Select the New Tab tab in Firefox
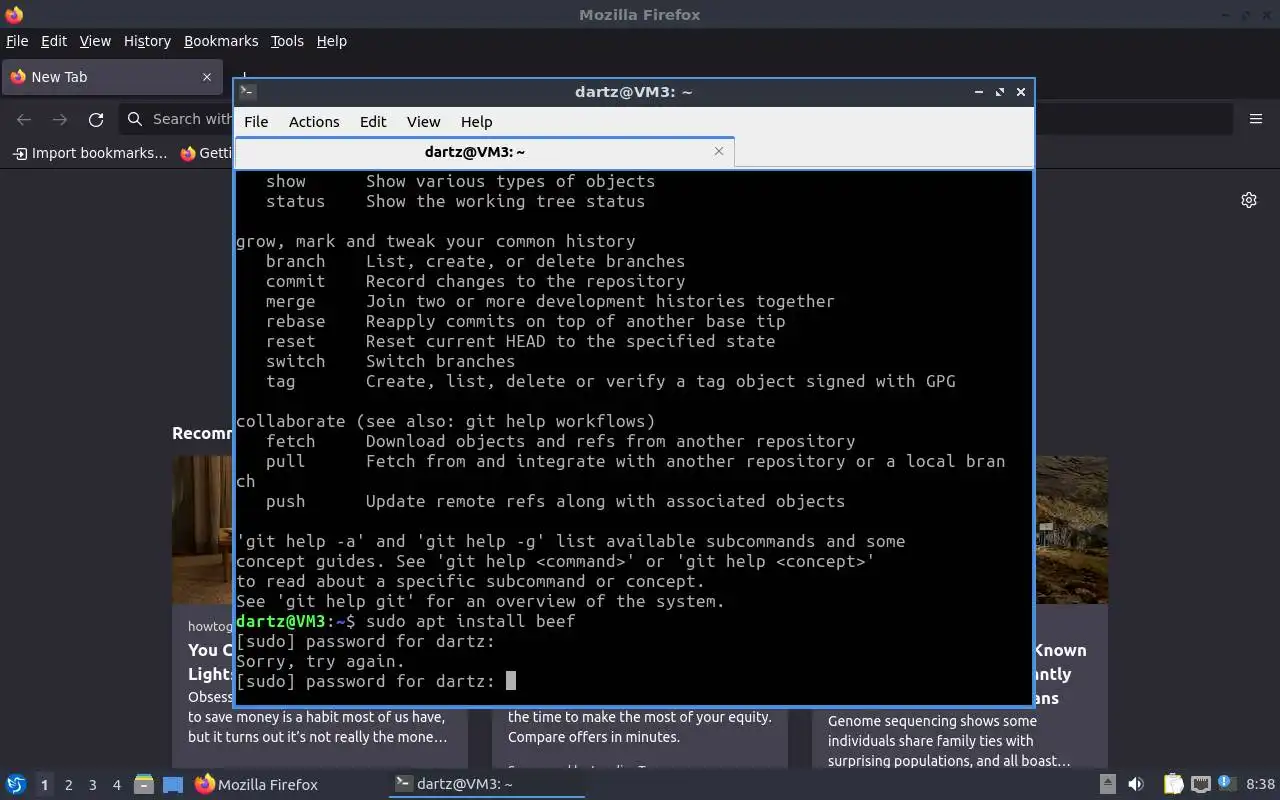 pyautogui.click(x=112, y=77)
